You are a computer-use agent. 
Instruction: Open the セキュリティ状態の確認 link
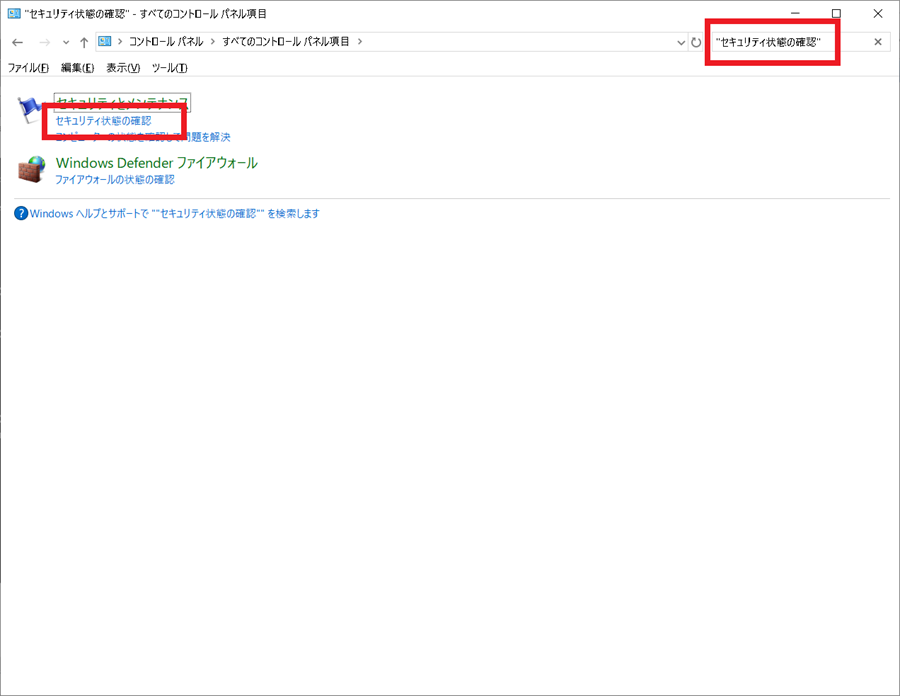point(103,121)
